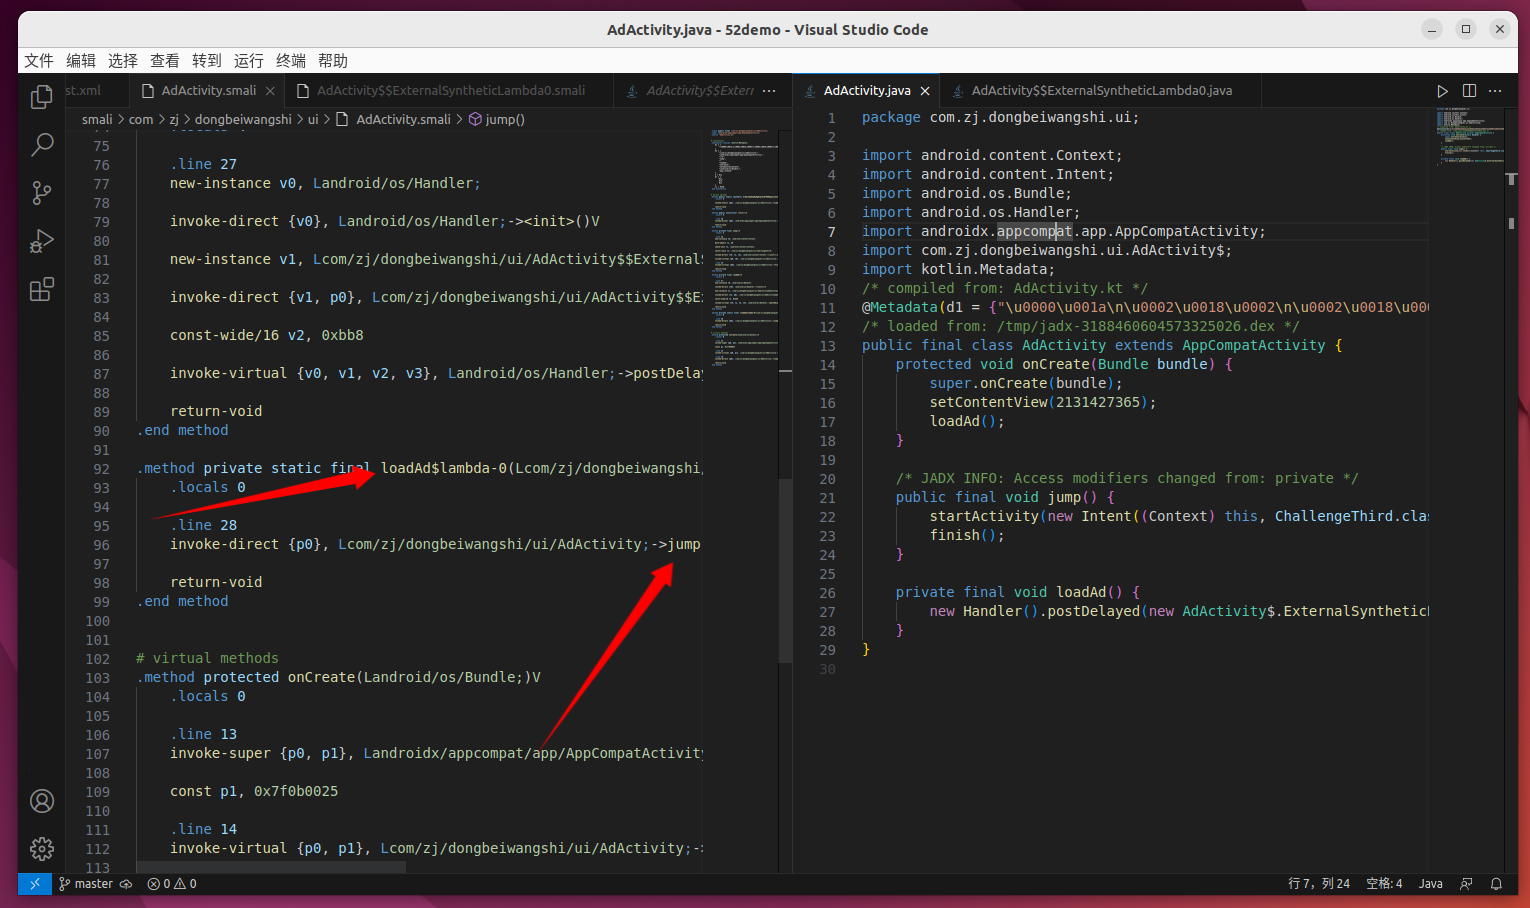
Task: Open the 帮助 menu
Action: pos(333,61)
